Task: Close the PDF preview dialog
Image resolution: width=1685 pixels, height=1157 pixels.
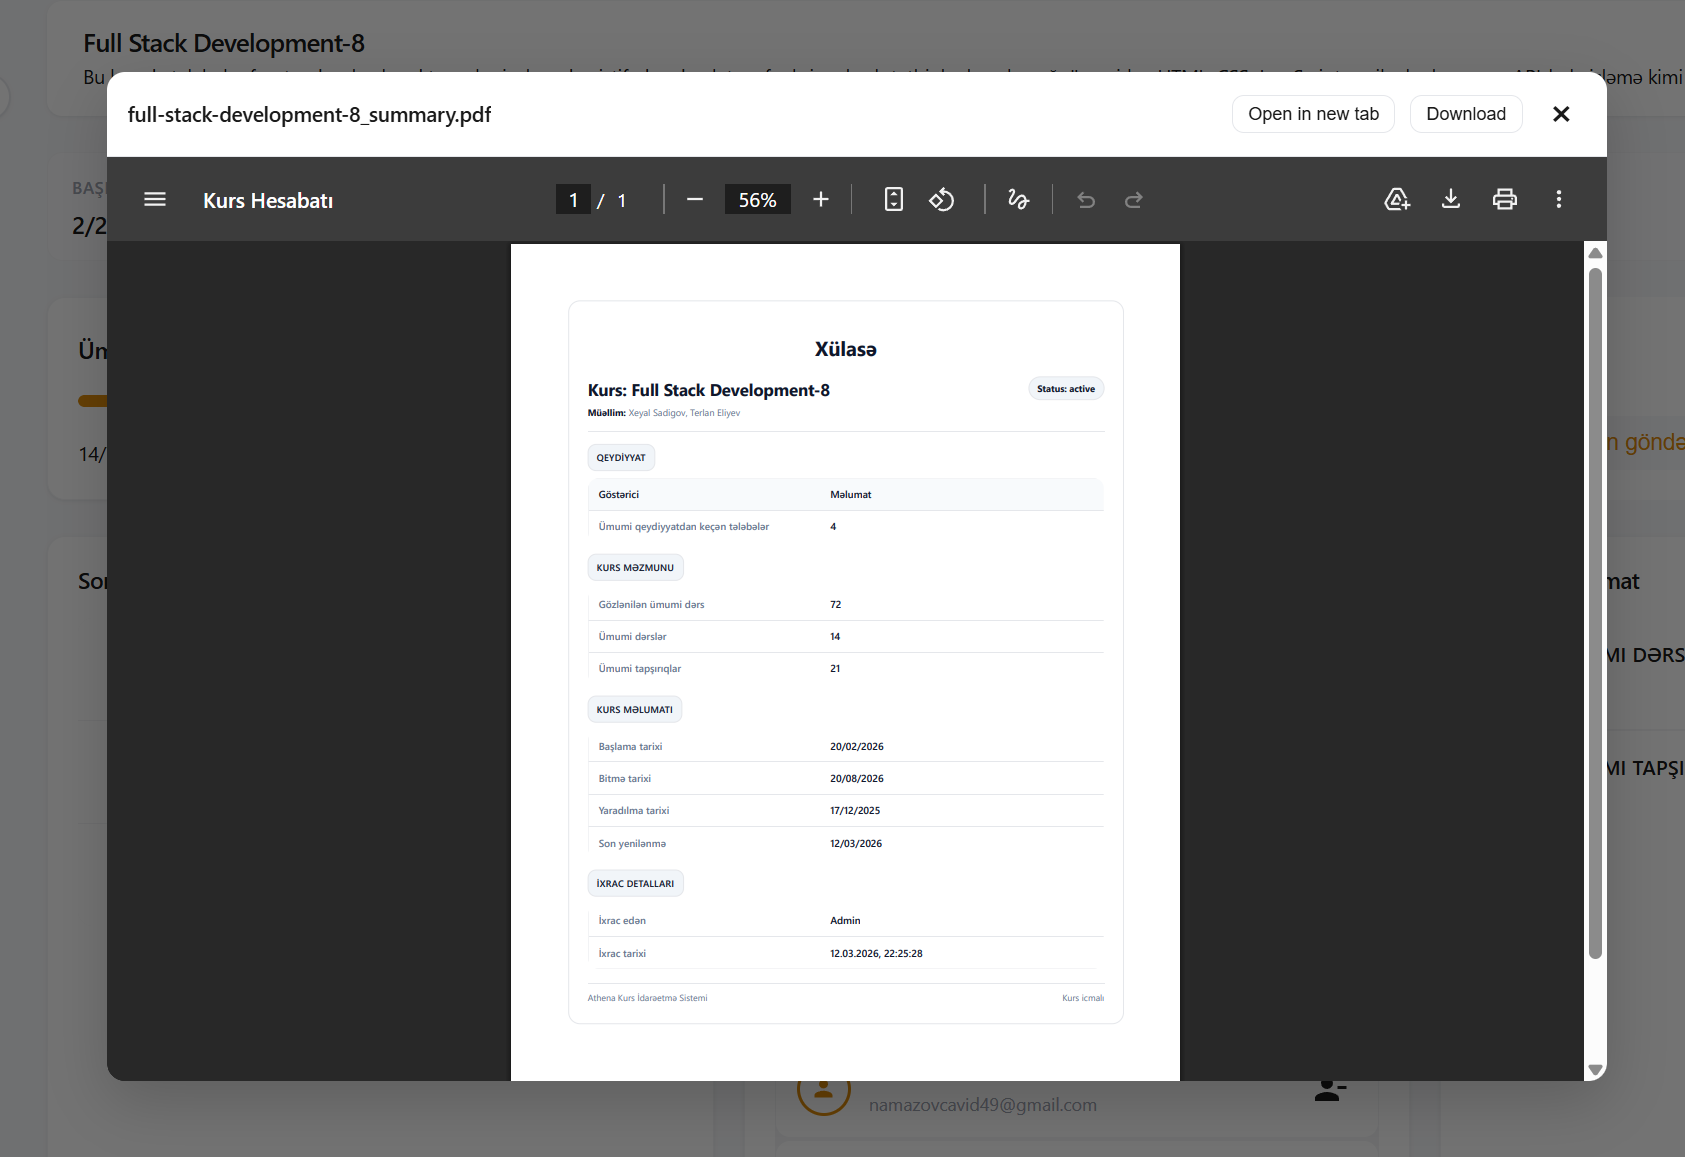Action: [1561, 114]
